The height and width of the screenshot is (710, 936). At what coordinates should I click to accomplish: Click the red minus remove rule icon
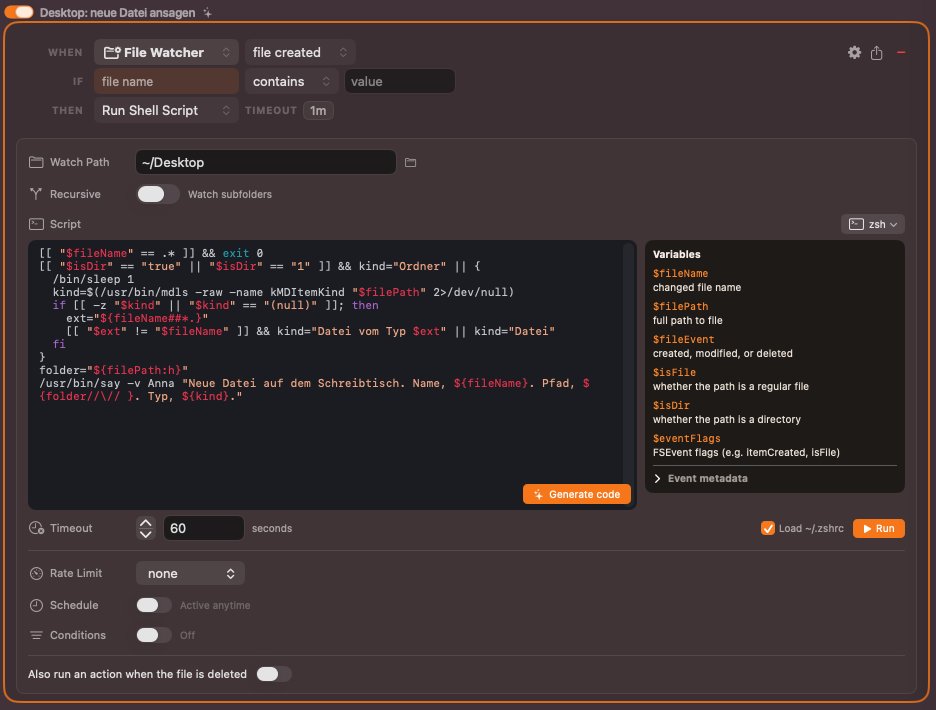pos(901,53)
